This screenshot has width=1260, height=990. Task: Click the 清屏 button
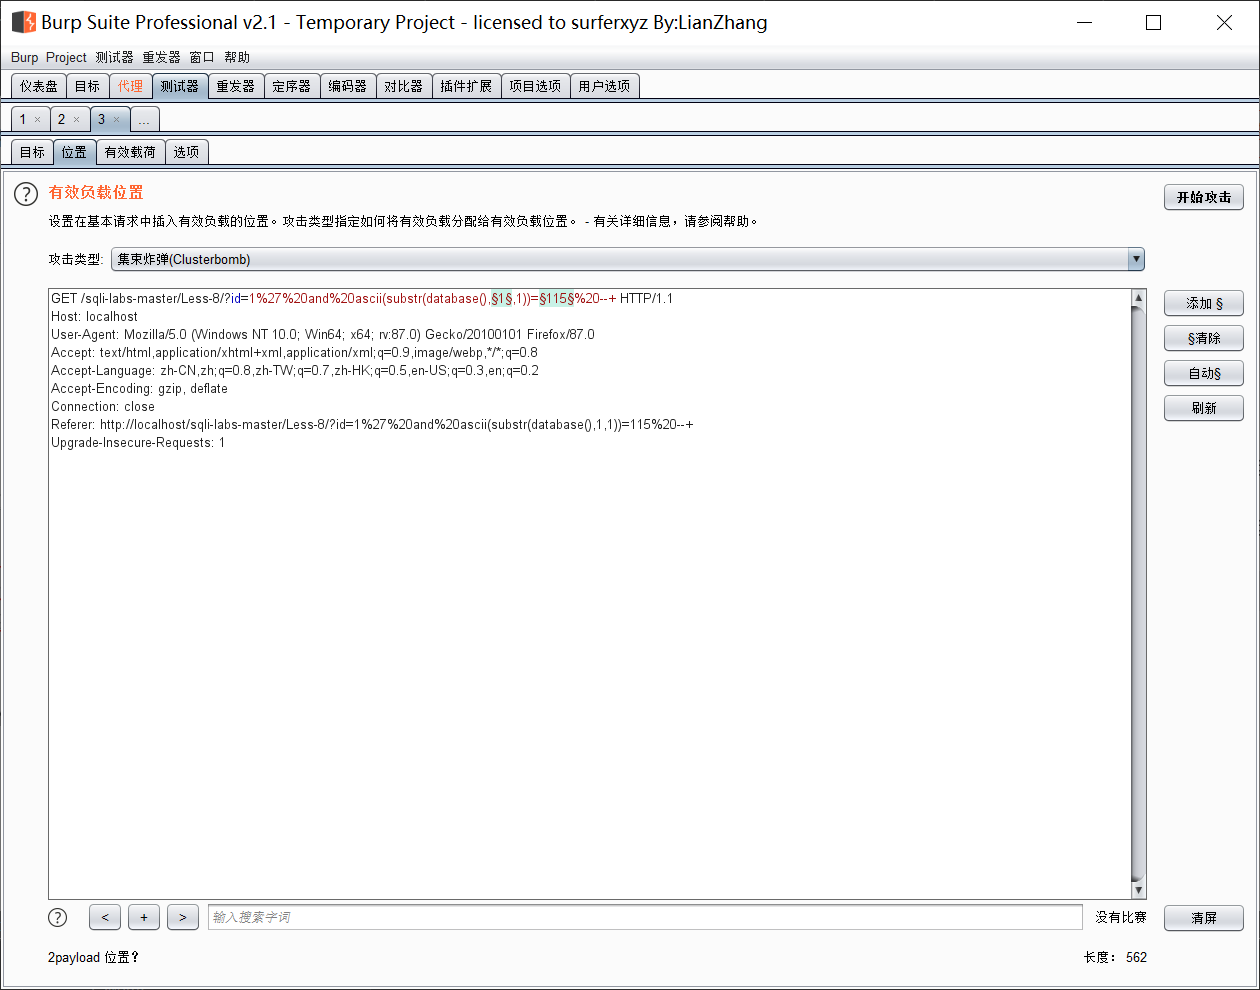point(1204,918)
